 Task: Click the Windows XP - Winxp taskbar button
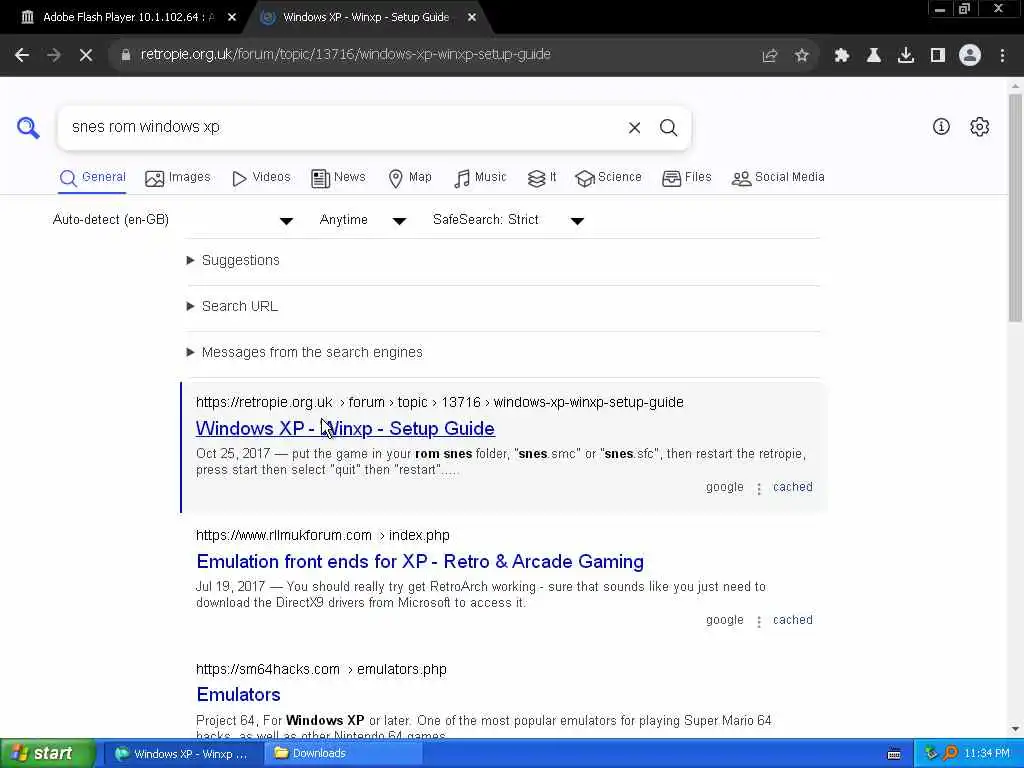tap(183, 754)
